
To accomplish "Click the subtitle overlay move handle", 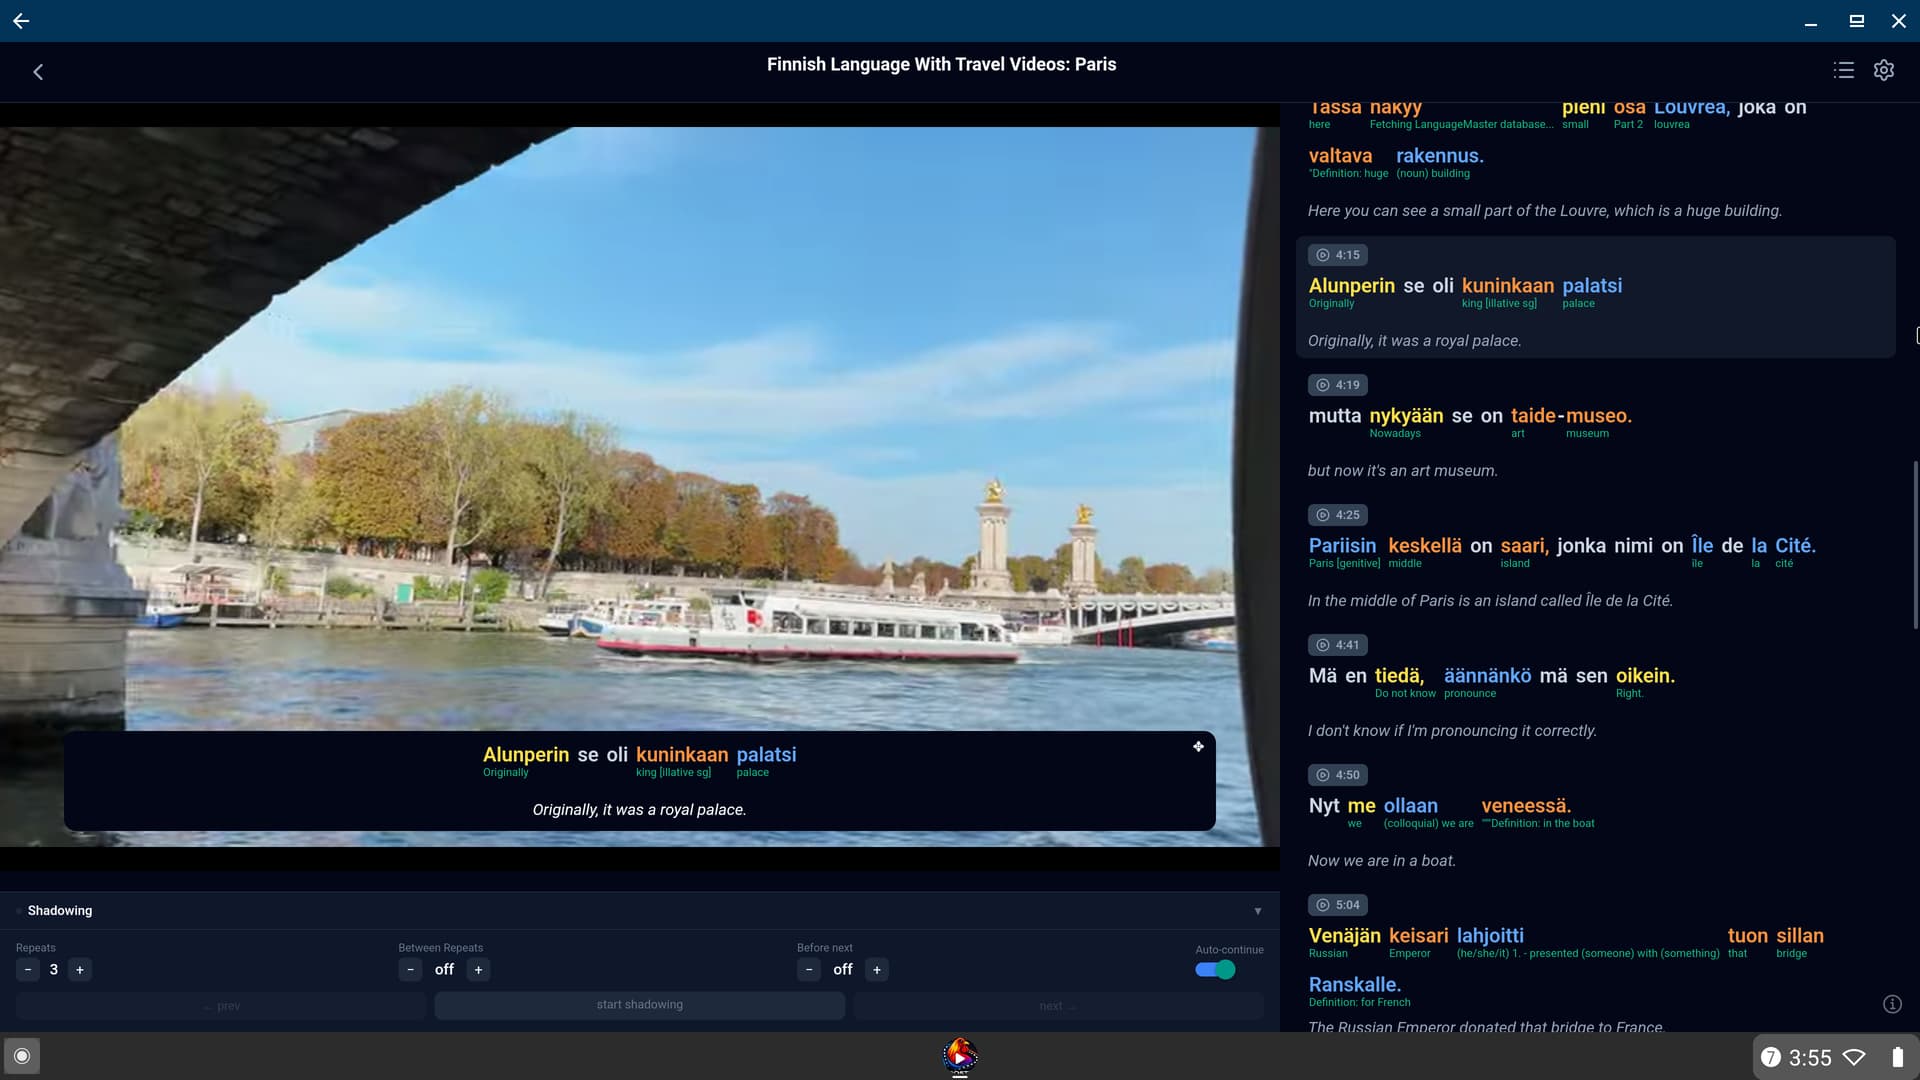I will pyautogui.click(x=1198, y=747).
